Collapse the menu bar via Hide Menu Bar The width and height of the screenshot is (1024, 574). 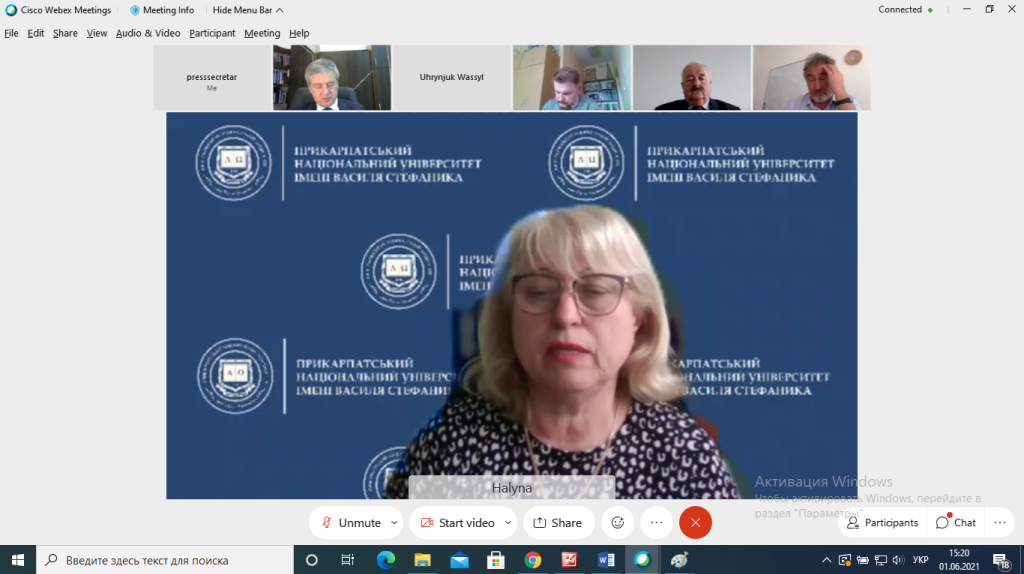pyautogui.click(x=247, y=10)
